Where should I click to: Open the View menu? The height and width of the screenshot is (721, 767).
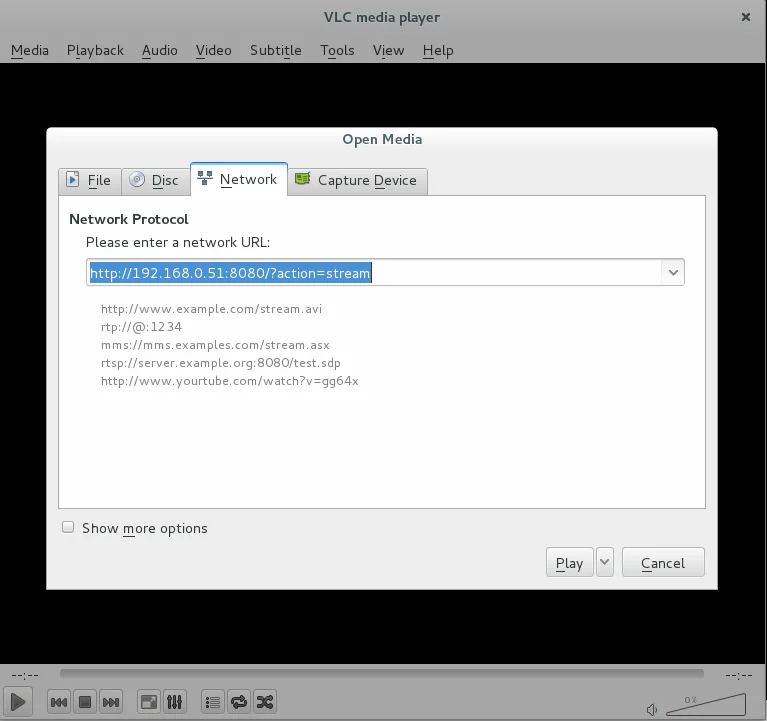click(x=388, y=50)
